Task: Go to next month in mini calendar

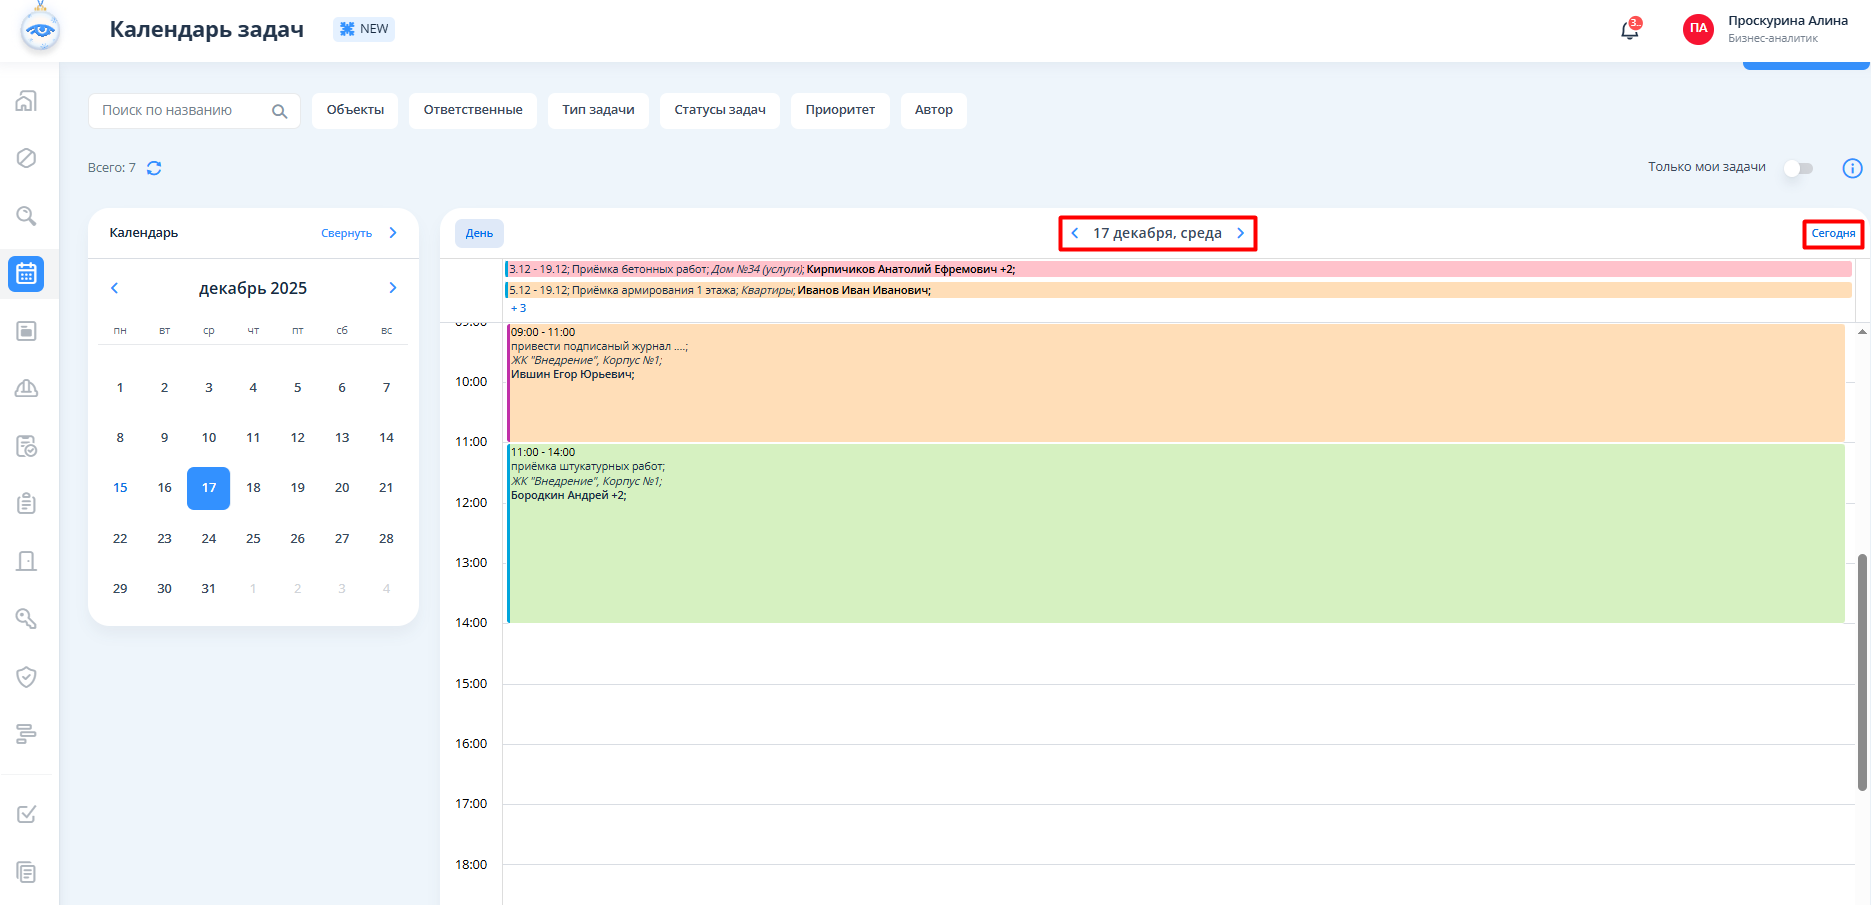Action: pos(393,288)
